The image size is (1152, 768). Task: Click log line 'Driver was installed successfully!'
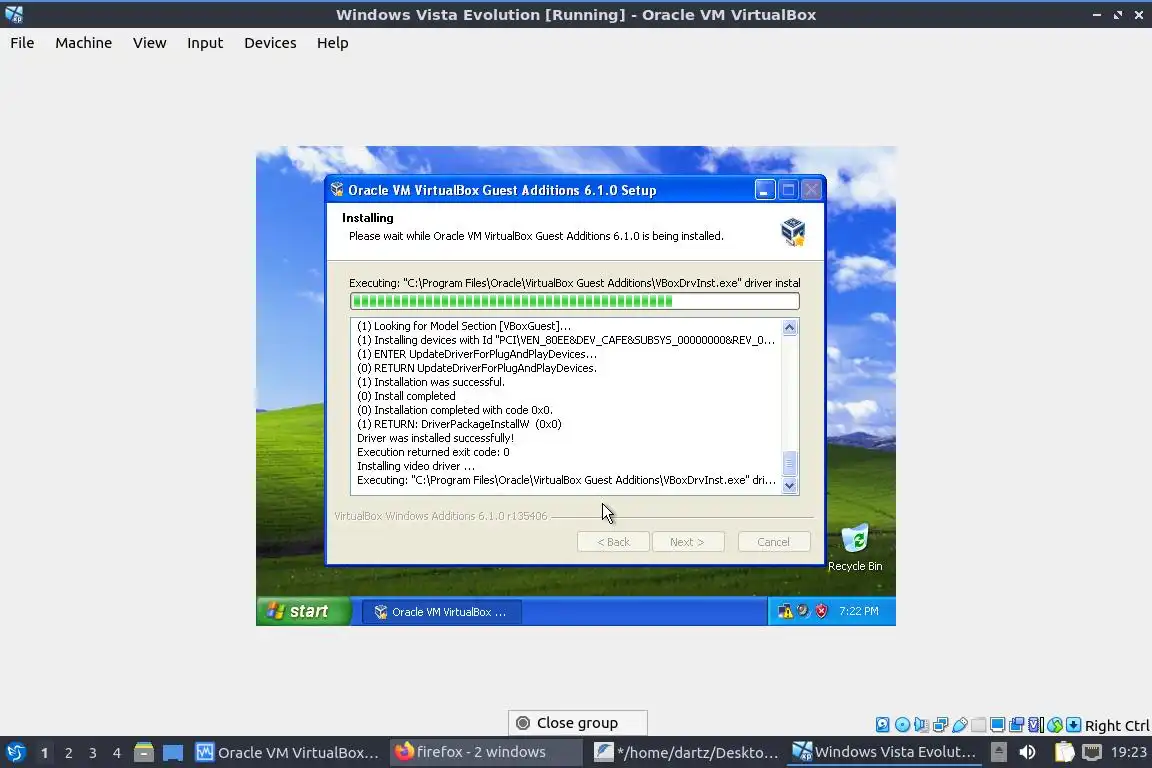click(436, 438)
